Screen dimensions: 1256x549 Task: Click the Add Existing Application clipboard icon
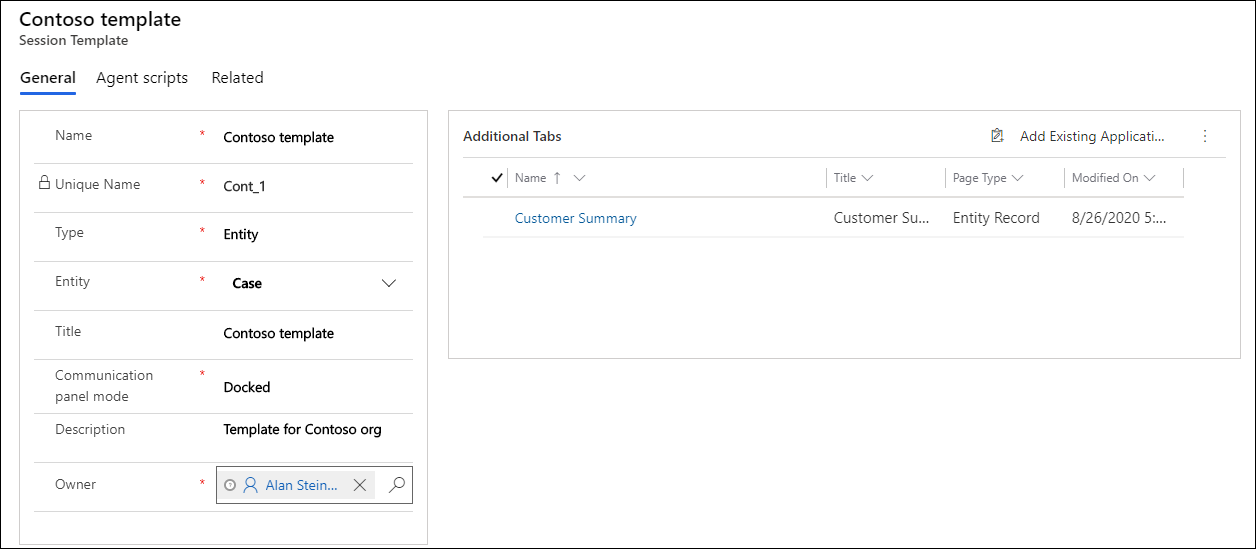pos(997,136)
